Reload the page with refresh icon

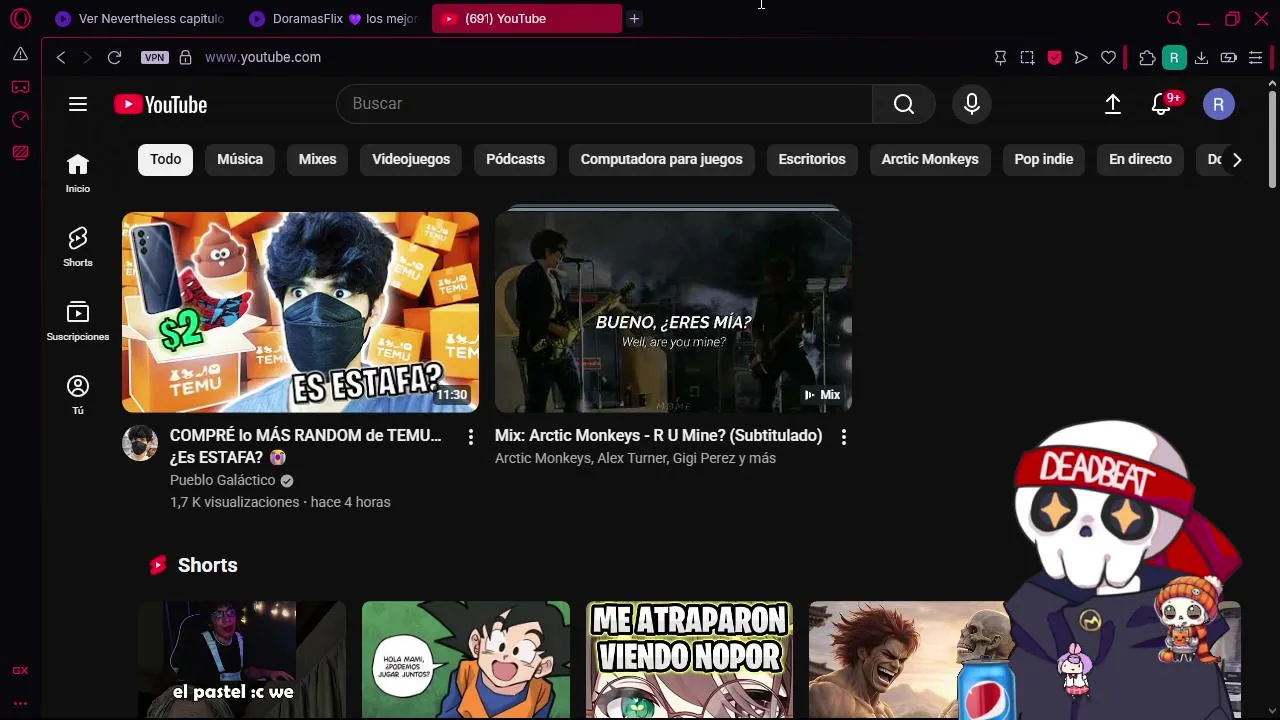(114, 57)
